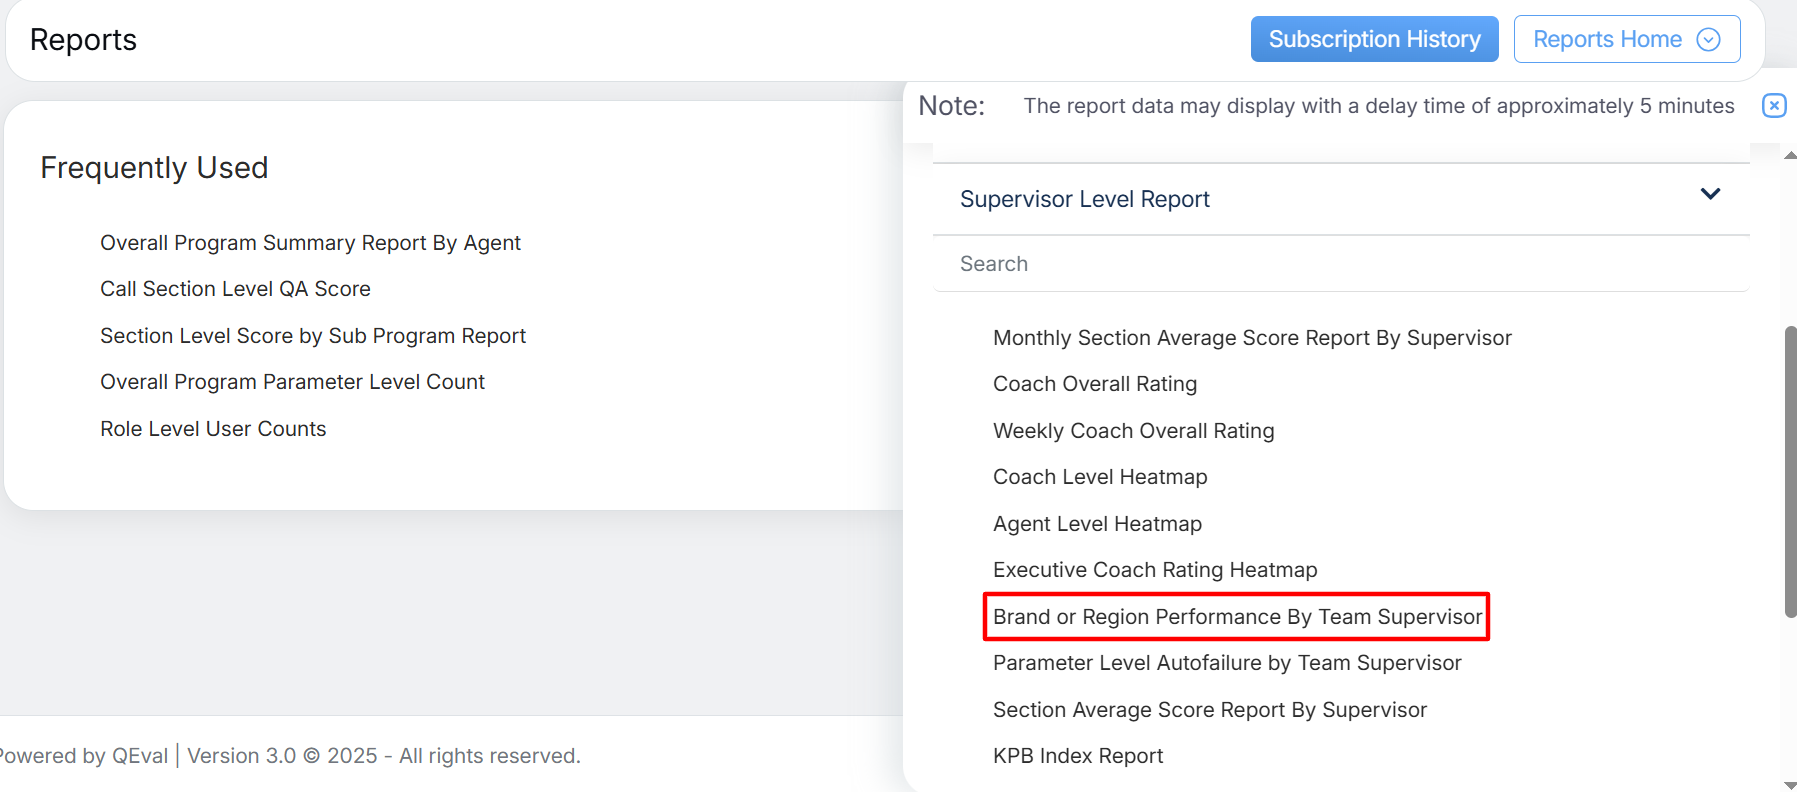Open Parameter Level Autofailure by Team Supervisor

click(x=1226, y=663)
